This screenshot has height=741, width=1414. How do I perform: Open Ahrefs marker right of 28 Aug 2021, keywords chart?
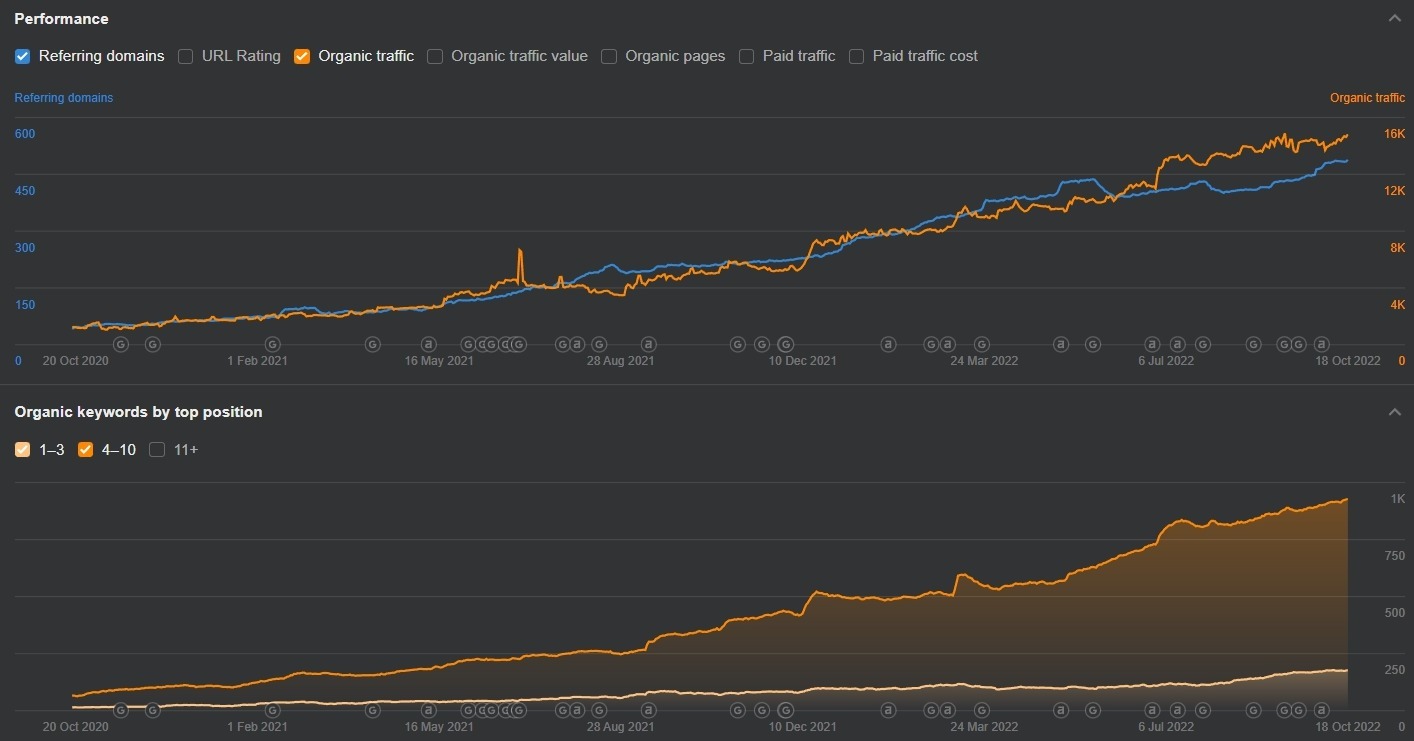(648, 710)
